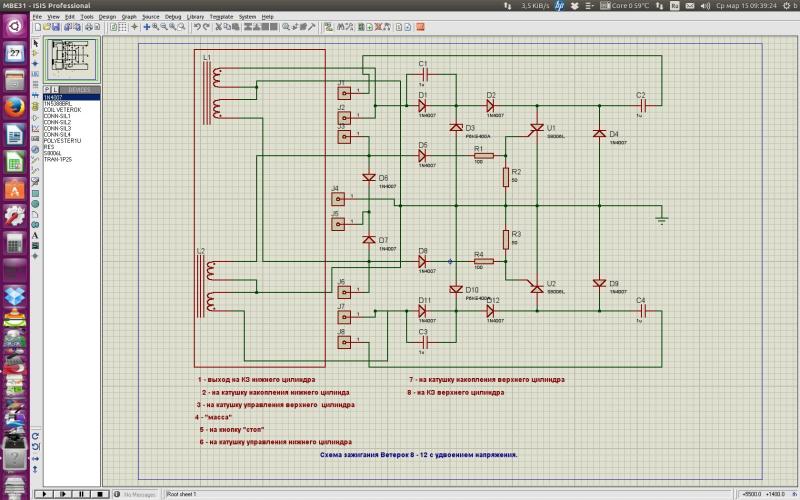Click the schematic overview thumbnail
800x500 pixels.
pos(72,61)
